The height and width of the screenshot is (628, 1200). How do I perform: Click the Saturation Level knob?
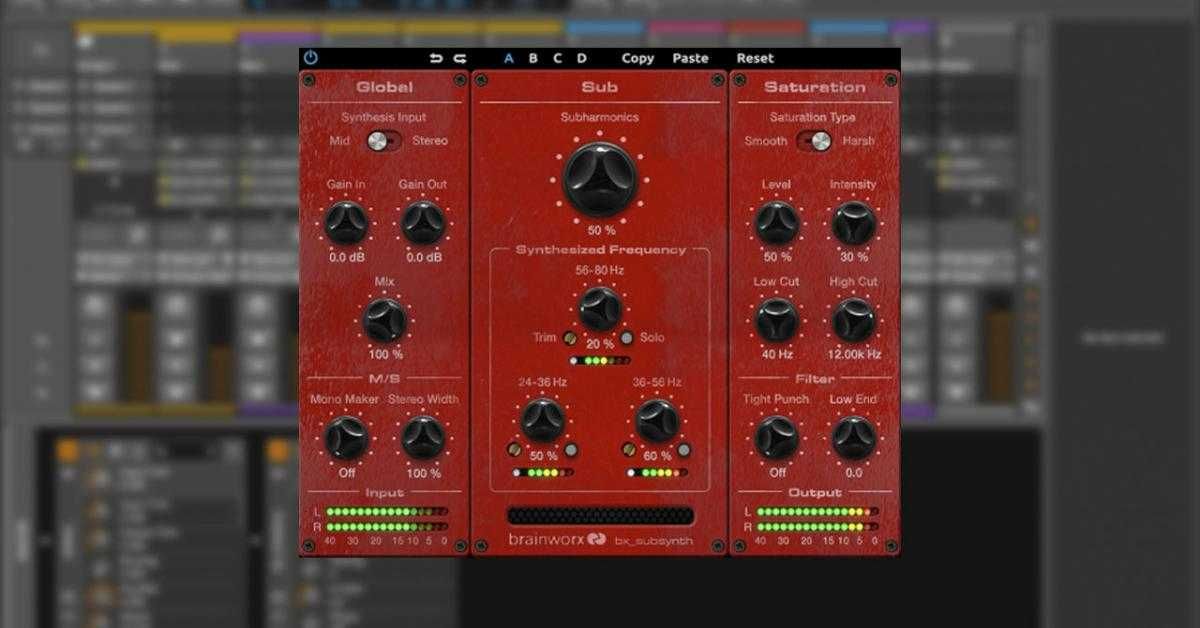(x=777, y=222)
